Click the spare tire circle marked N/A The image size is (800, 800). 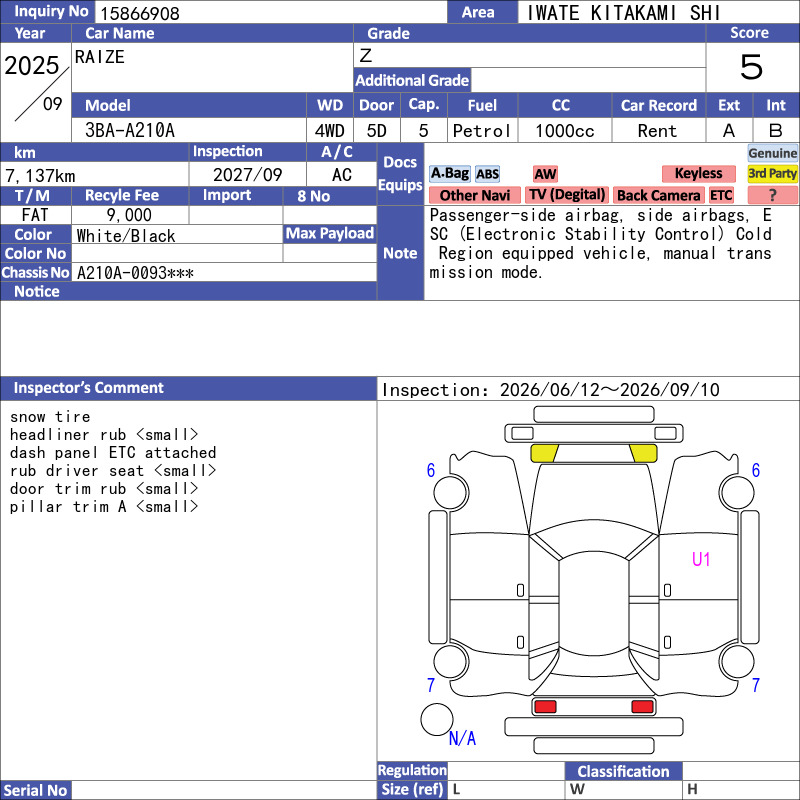pyautogui.click(x=437, y=719)
